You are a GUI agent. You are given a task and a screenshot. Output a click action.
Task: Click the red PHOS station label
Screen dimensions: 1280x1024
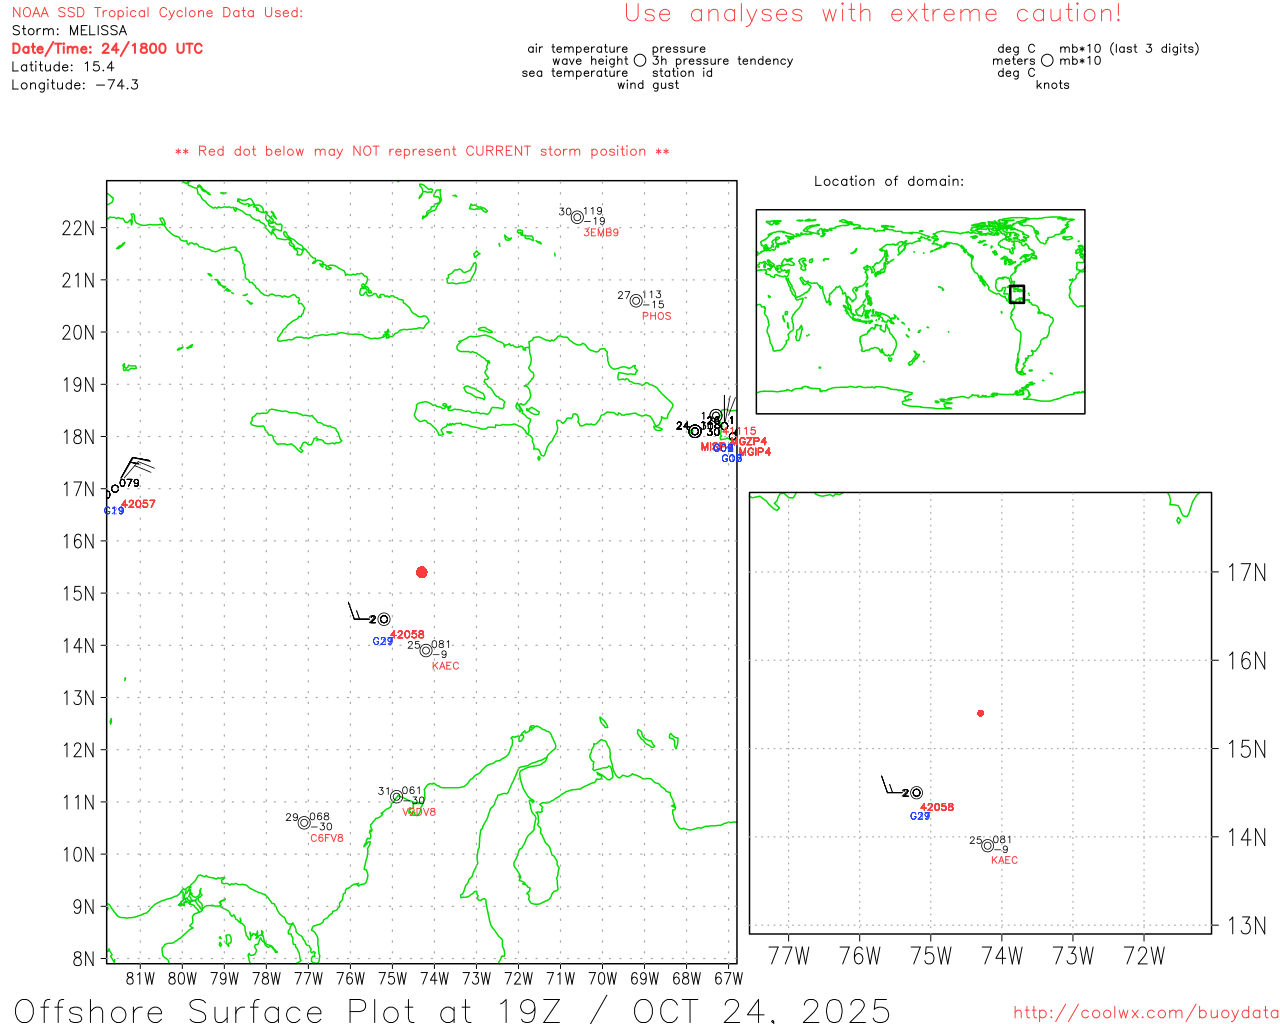pyautogui.click(x=657, y=316)
